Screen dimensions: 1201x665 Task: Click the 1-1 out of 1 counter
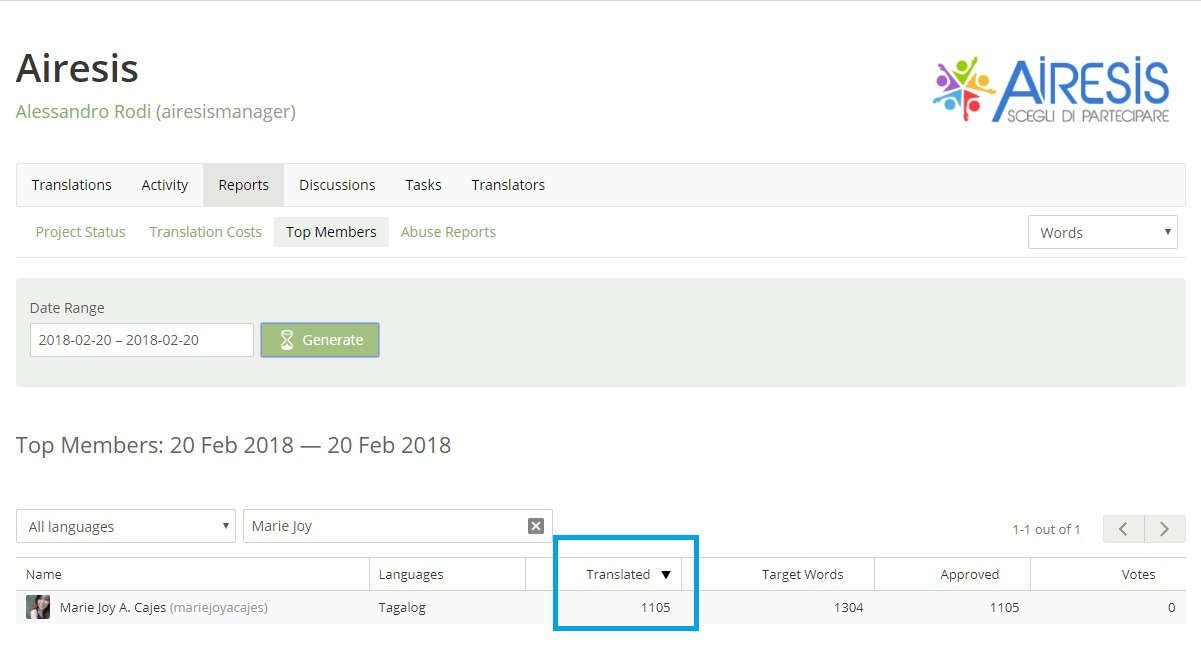pyautogui.click(x=1046, y=529)
